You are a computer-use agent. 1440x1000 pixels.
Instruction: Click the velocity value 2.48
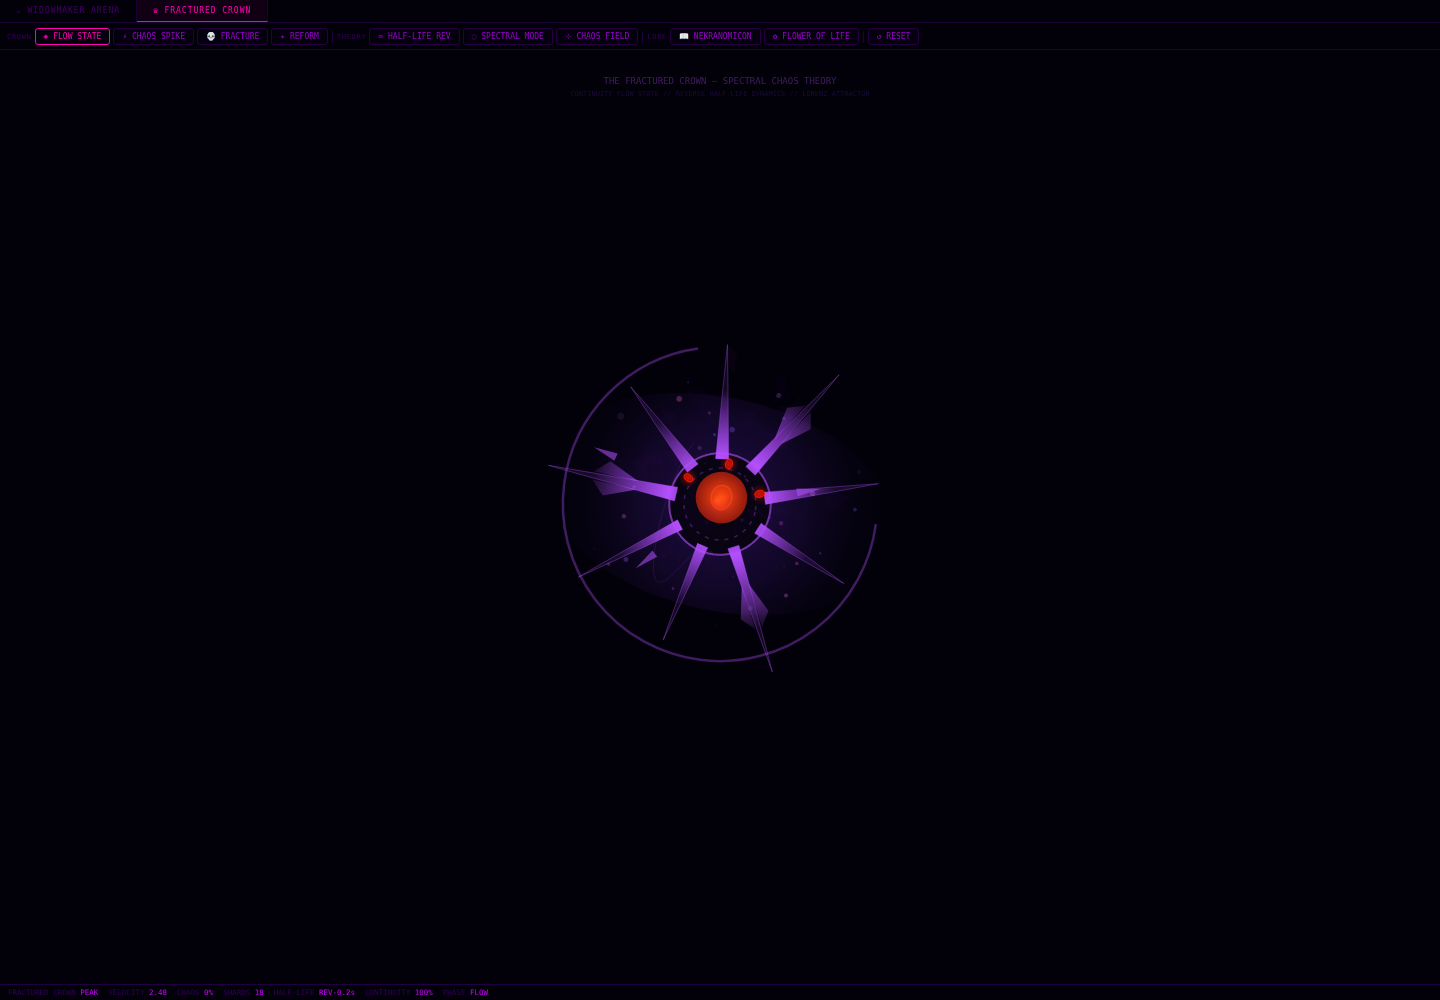tap(158, 993)
